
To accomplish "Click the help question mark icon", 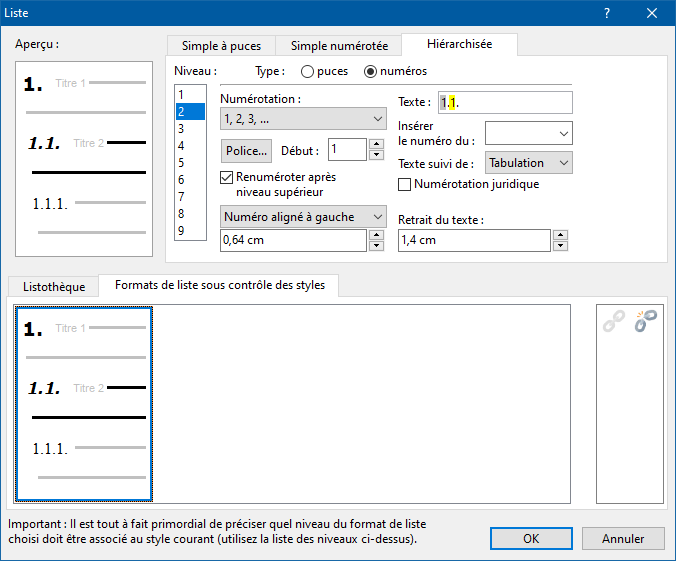I will click(607, 13).
